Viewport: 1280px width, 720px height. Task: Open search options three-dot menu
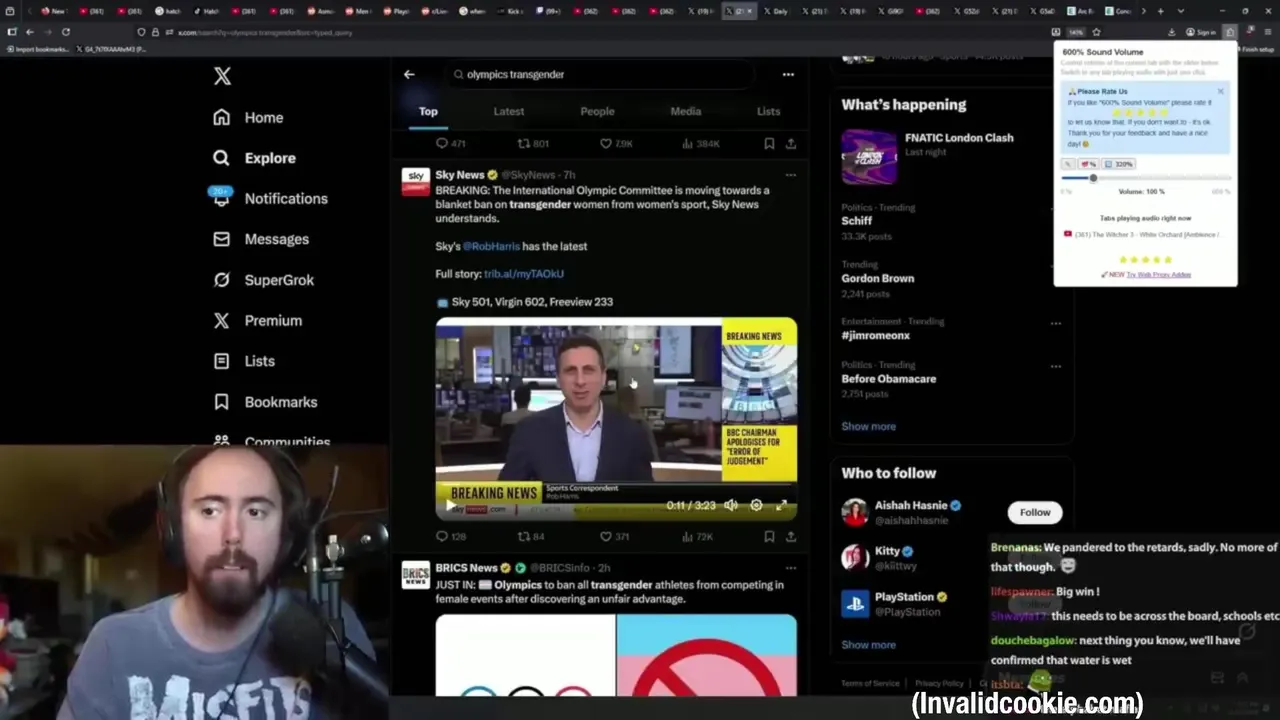click(788, 74)
